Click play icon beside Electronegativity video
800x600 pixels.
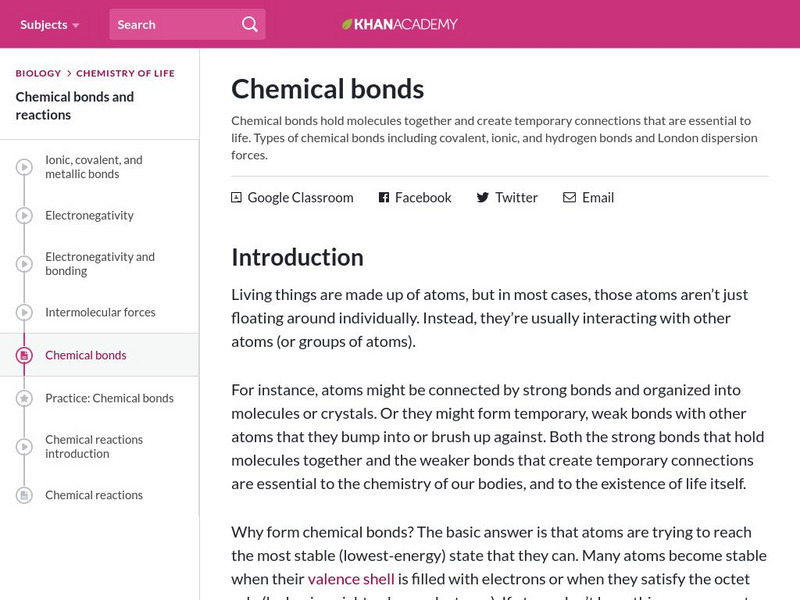pyautogui.click(x=24, y=216)
